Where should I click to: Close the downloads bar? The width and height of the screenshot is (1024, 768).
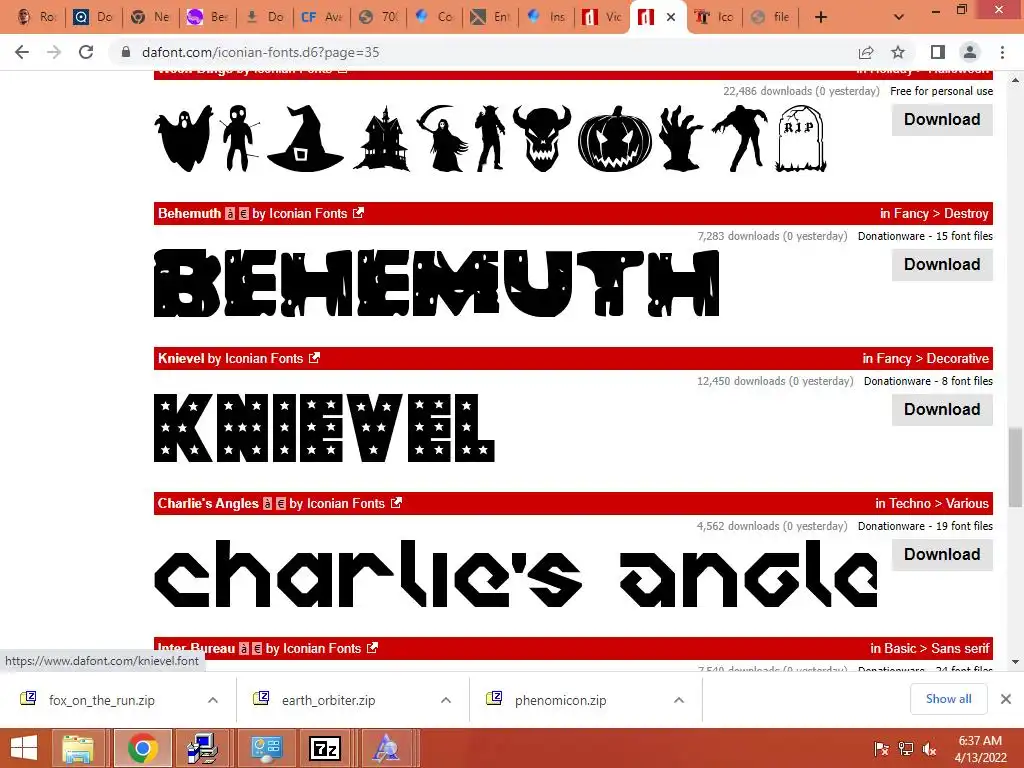[1006, 699]
